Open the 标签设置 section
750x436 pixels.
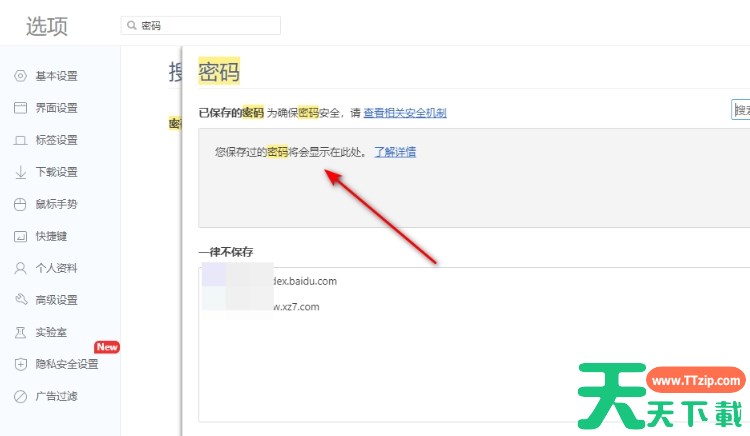coord(56,140)
